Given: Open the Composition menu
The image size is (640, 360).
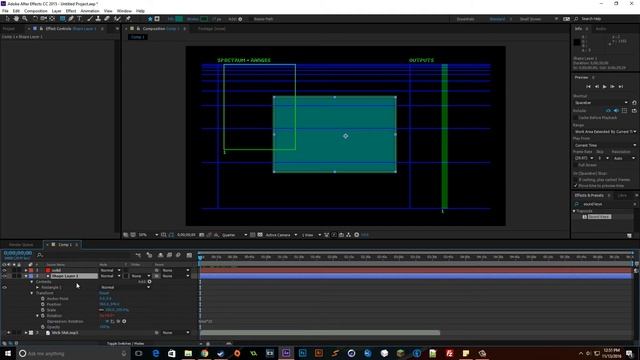Looking at the screenshot, I should click(x=36, y=11).
